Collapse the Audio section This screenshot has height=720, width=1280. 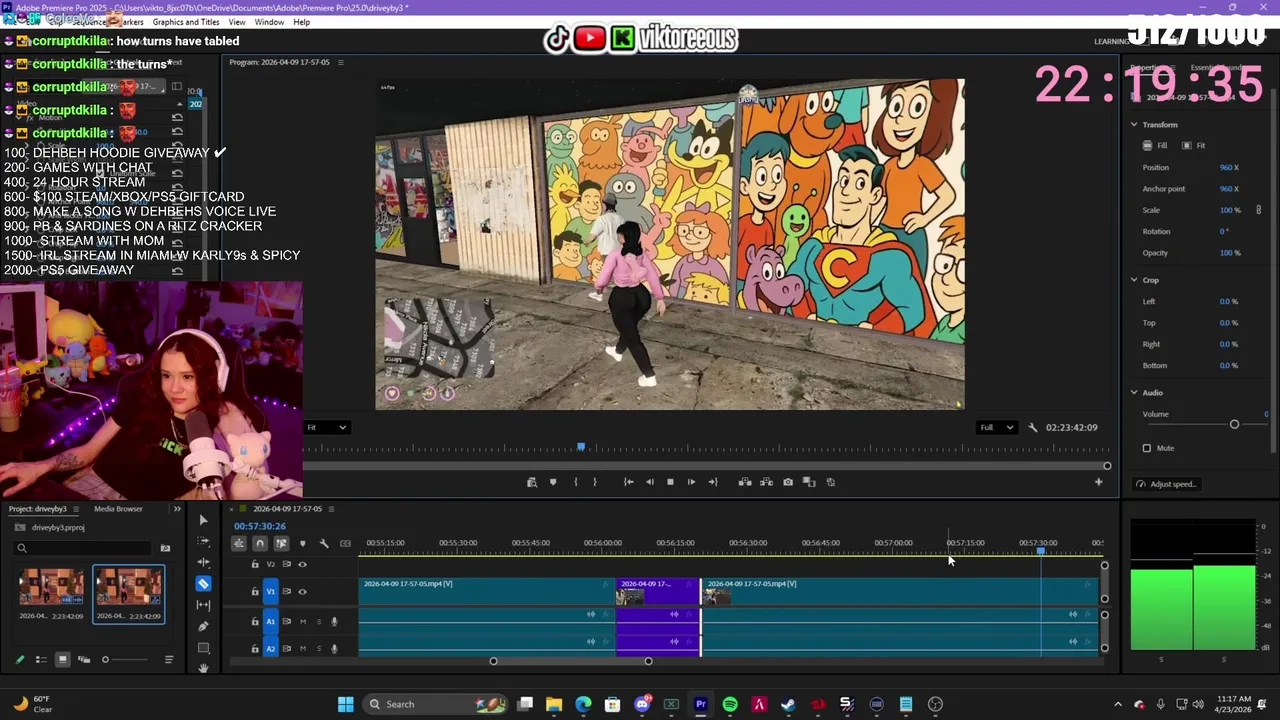(1134, 393)
